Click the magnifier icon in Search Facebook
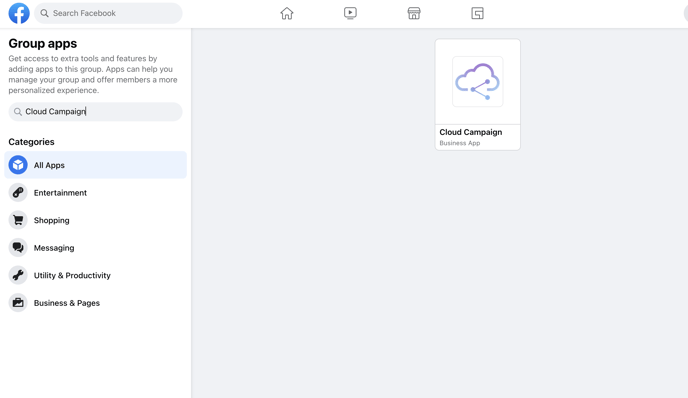This screenshot has height=398, width=688. point(44,13)
